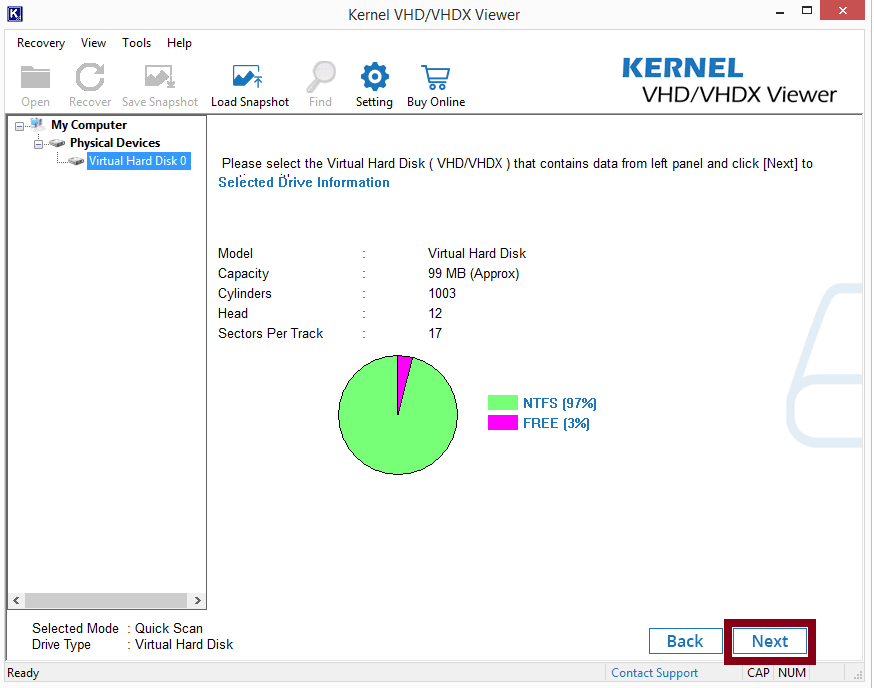Click the CAP status bar indicator
Image resolution: width=874 pixels, height=688 pixels.
click(758, 673)
